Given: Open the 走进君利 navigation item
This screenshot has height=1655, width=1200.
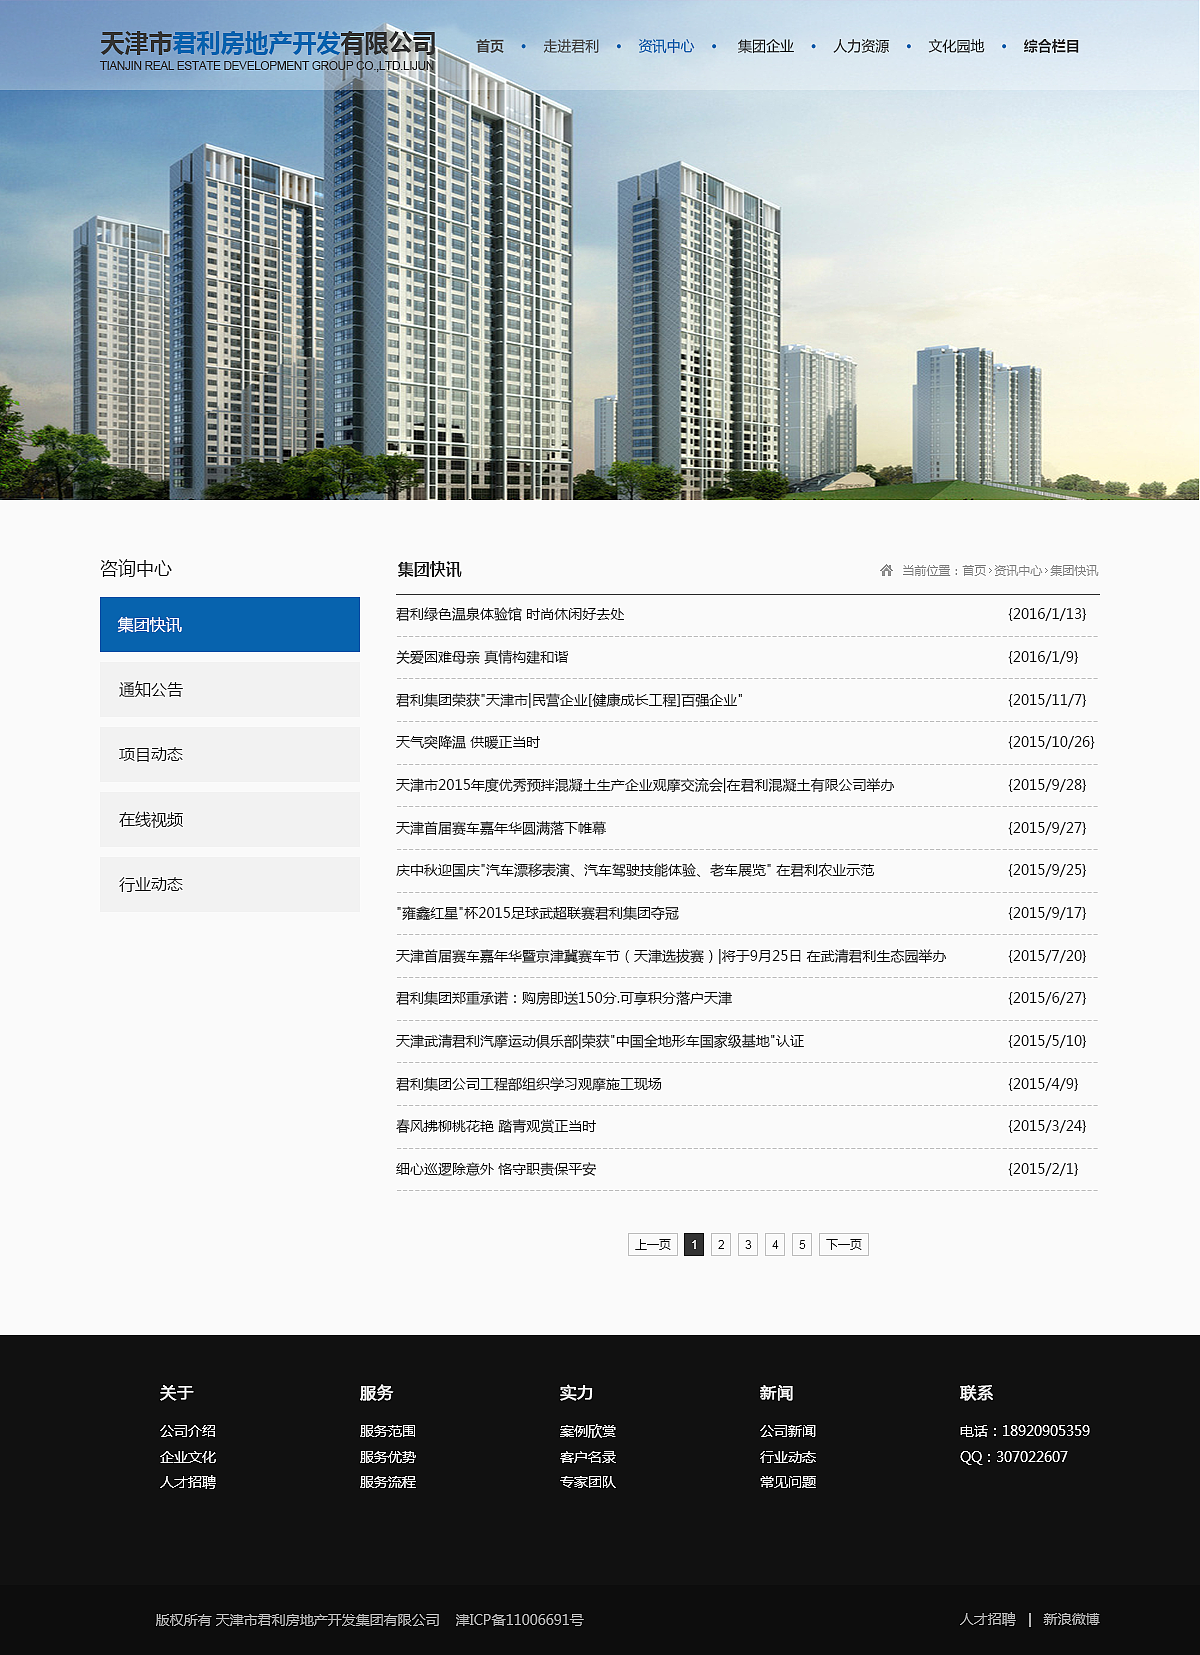Looking at the screenshot, I should point(571,46).
